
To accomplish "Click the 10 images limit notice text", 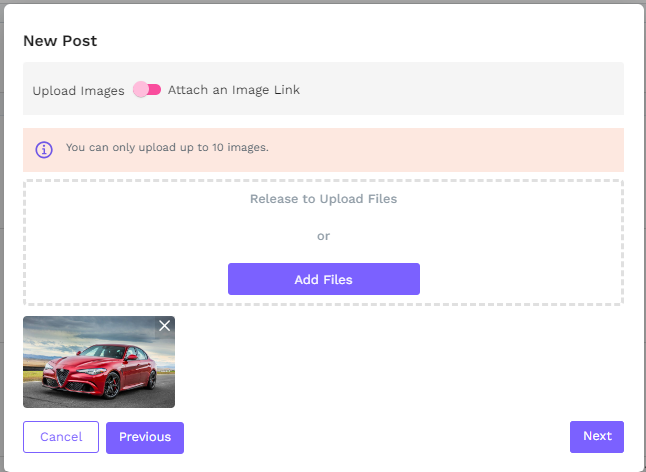I will (167, 148).
